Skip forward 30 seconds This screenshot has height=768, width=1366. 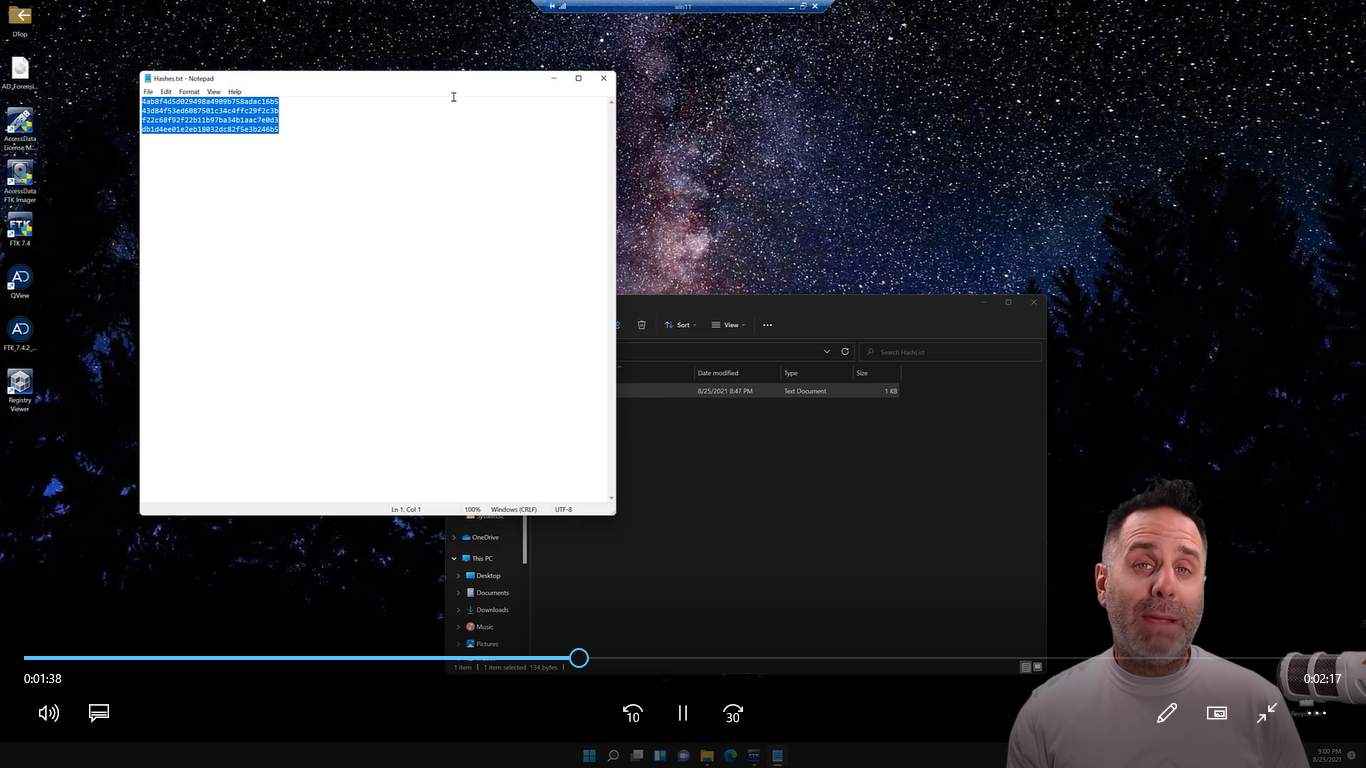tap(733, 713)
